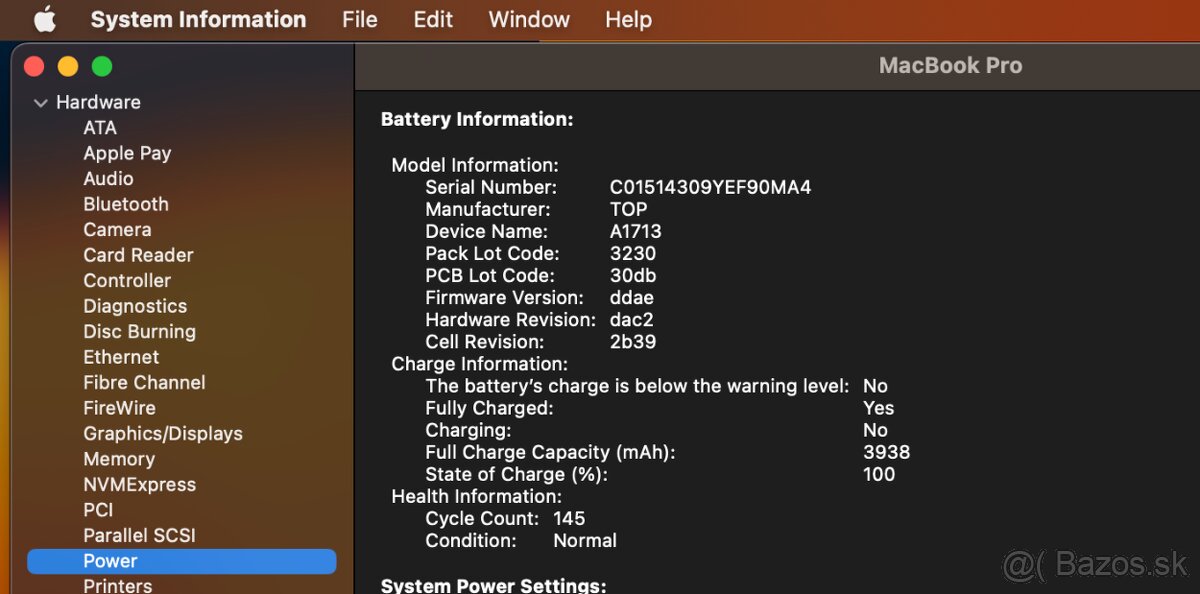This screenshot has height=594, width=1200.
Task: Select Bluetooth in the Hardware list
Action: (125, 204)
